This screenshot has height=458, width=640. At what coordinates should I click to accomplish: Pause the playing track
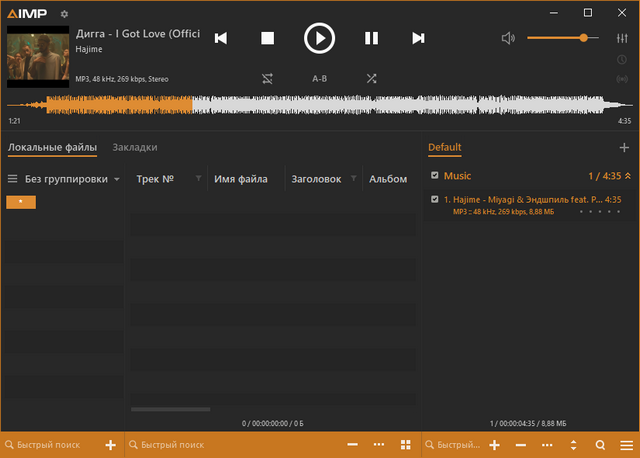(x=371, y=38)
